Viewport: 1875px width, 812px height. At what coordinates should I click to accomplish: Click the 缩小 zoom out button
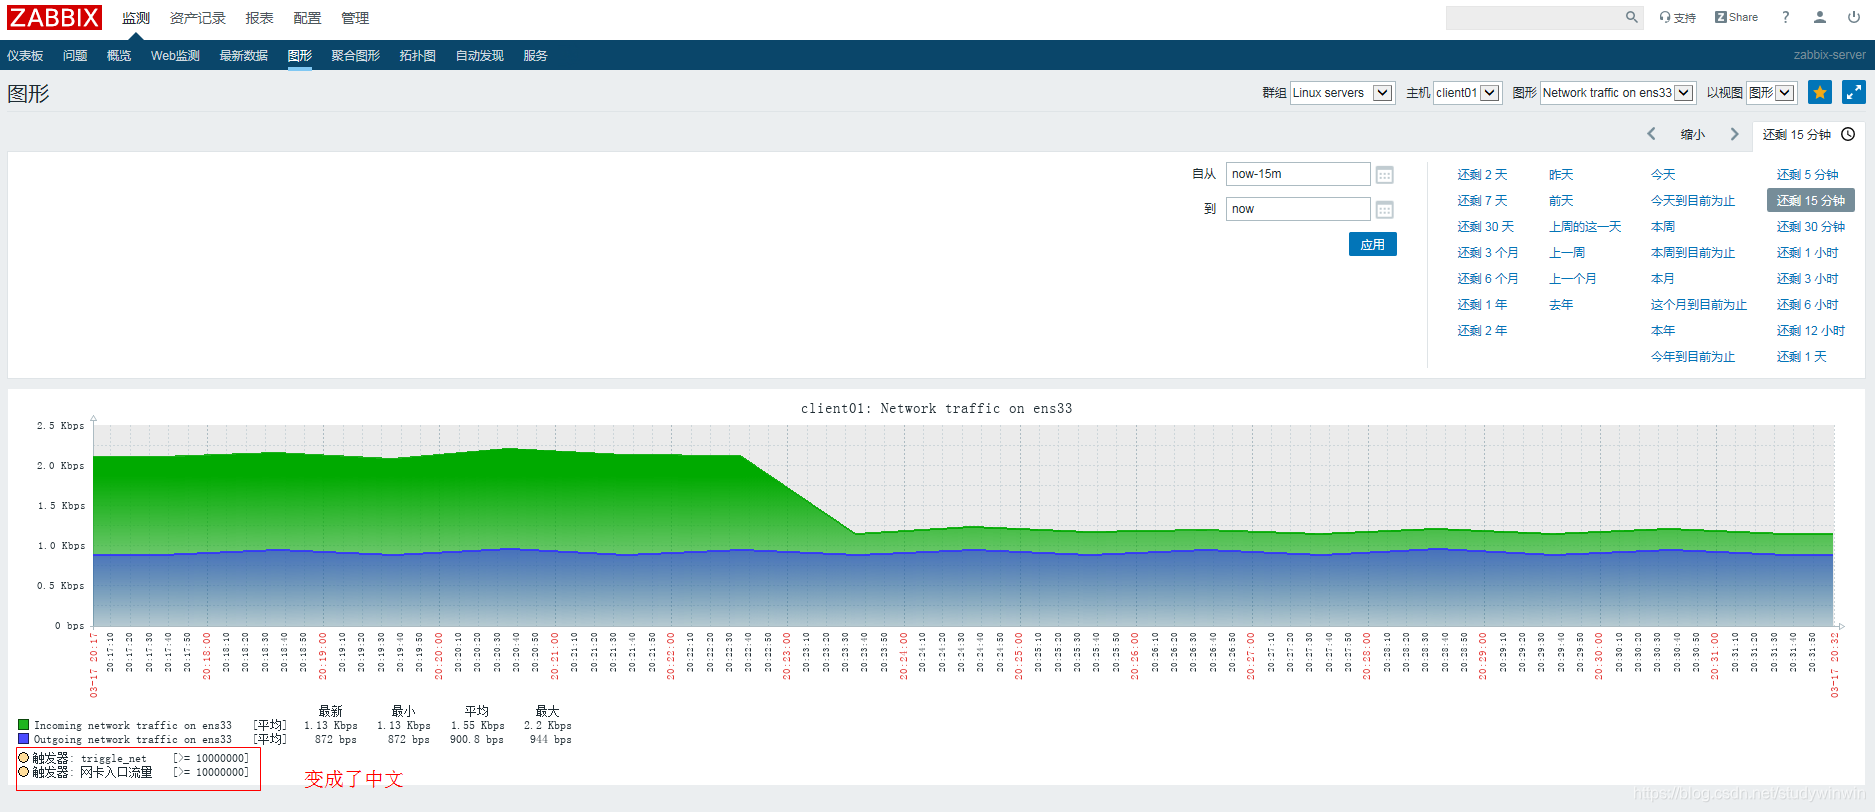tap(1692, 134)
